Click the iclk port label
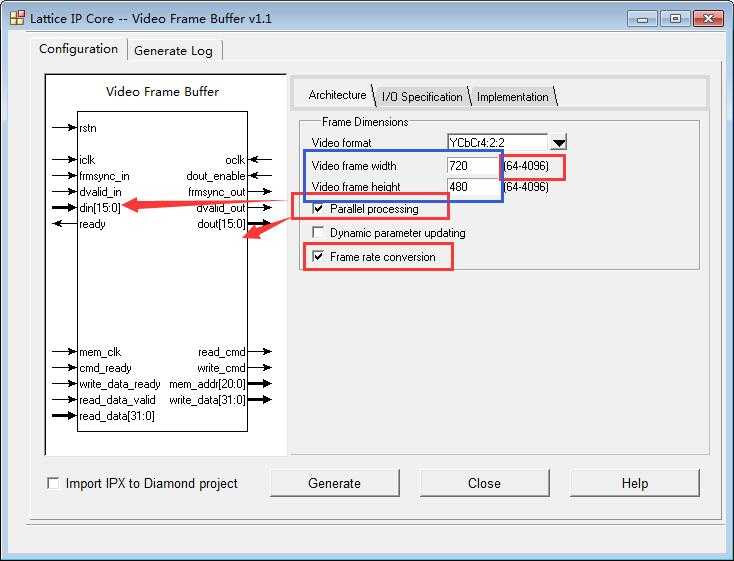The height and width of the screenshot is (561, 734). tap(87, 160)
